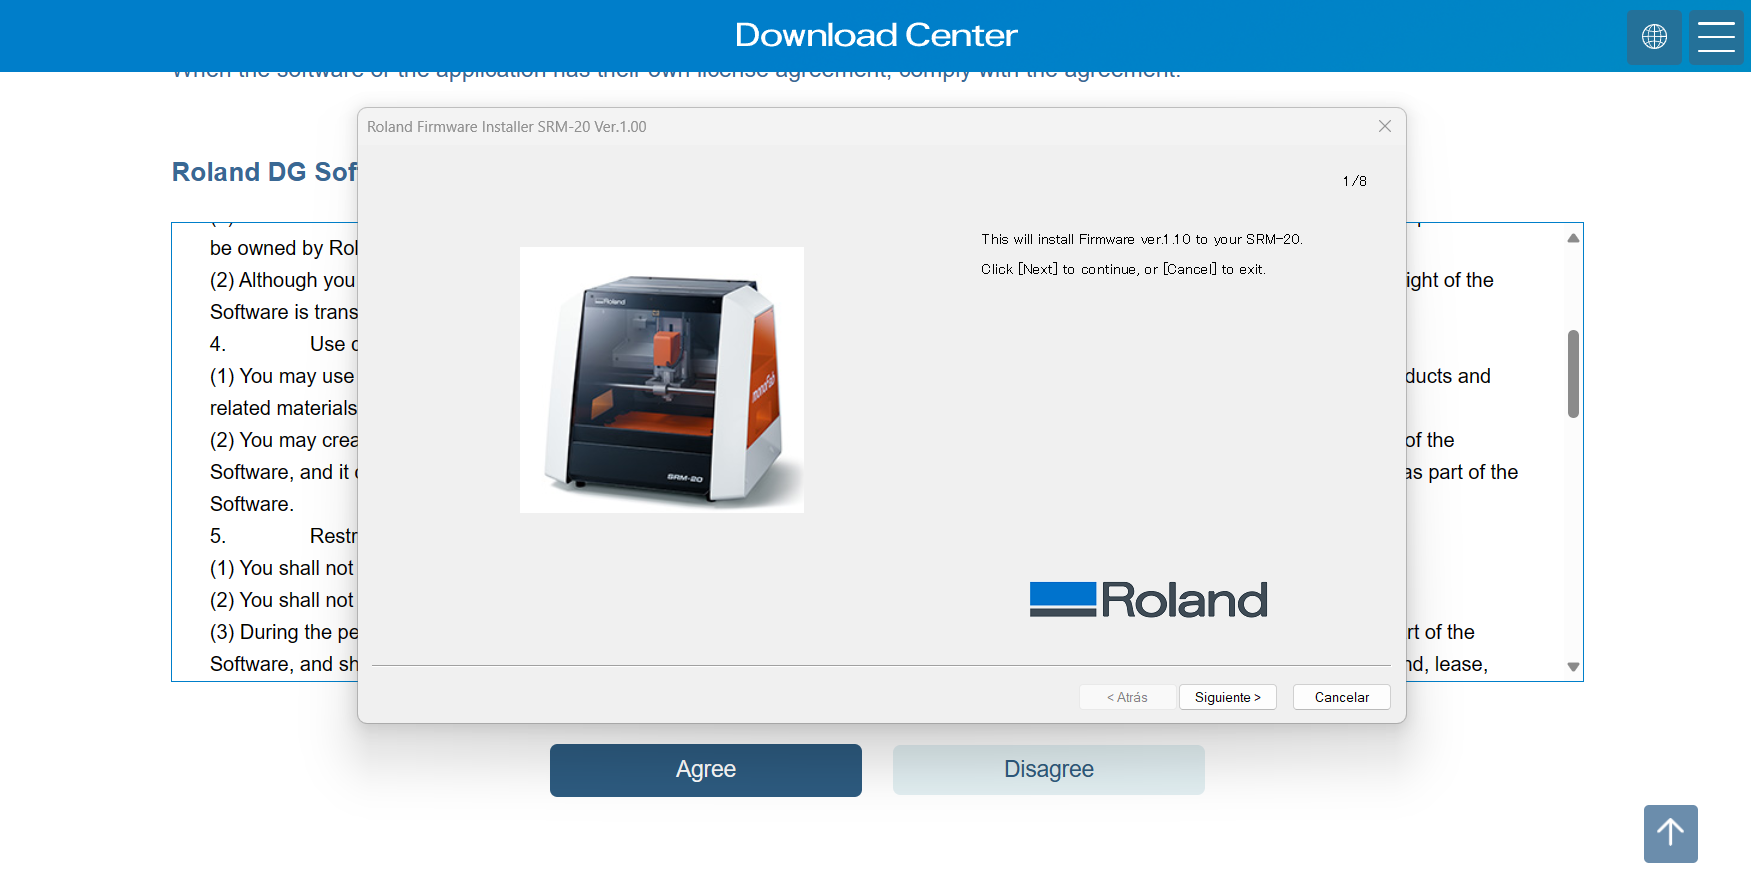
Task: Click the Agree button
Action: (x=706, y=770)
